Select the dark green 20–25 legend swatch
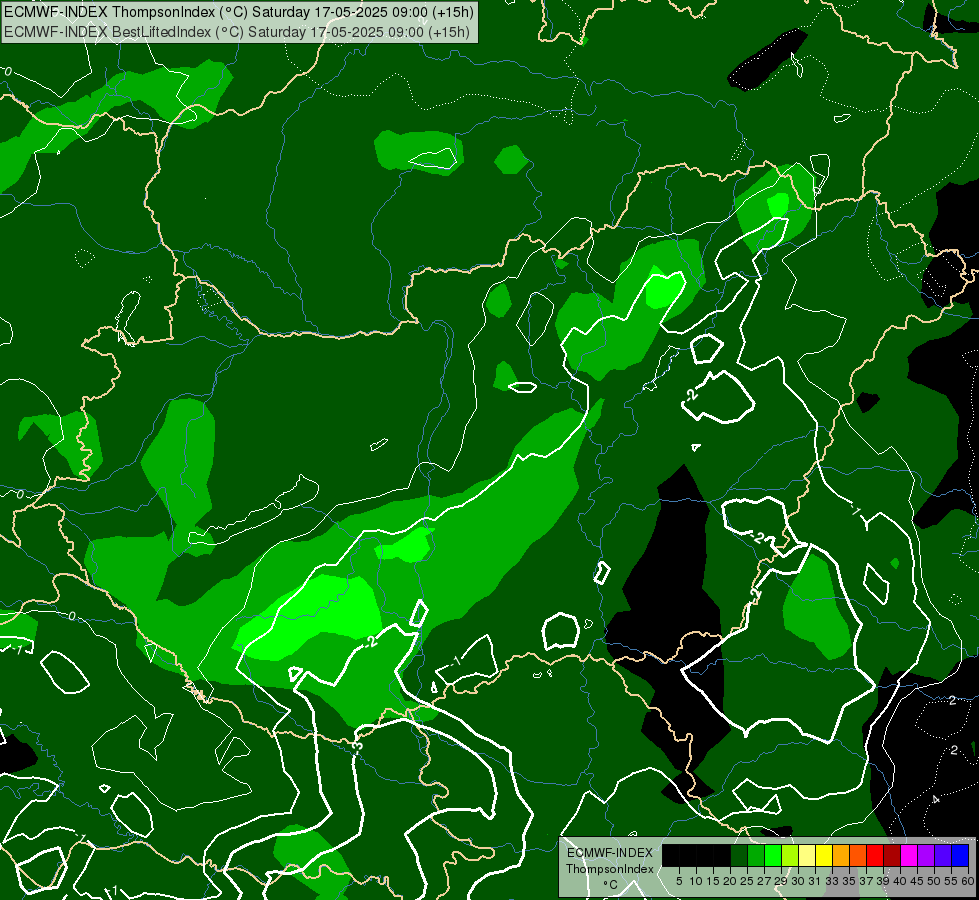The height and width of the screenshot is (900, 979). (739, 855)
